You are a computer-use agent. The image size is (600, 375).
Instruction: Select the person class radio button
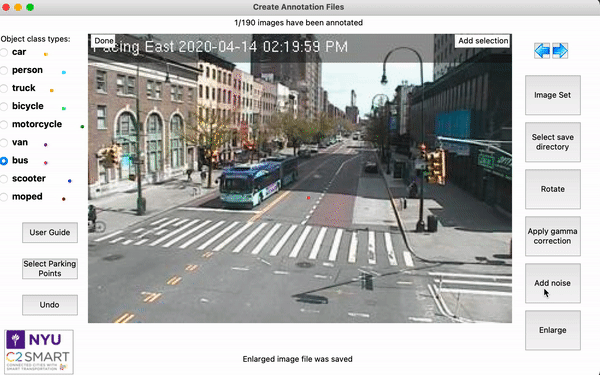click(4, 70)
